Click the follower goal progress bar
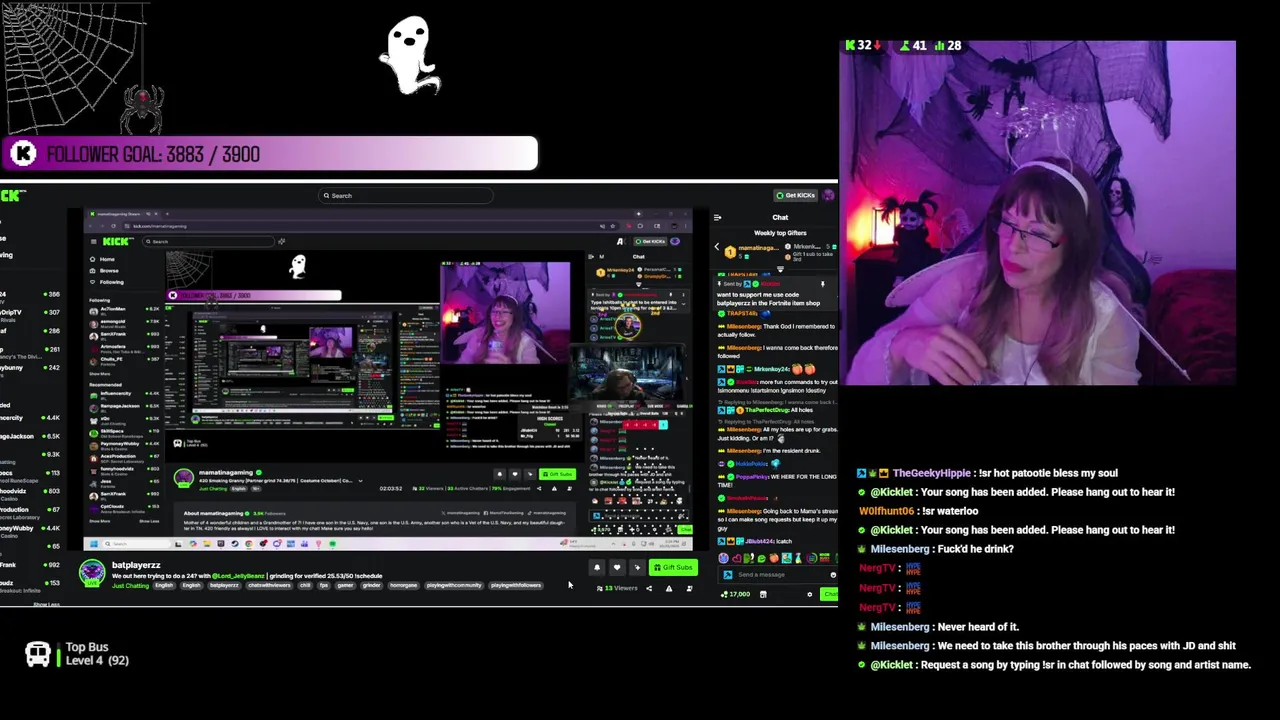 point(270,154)
